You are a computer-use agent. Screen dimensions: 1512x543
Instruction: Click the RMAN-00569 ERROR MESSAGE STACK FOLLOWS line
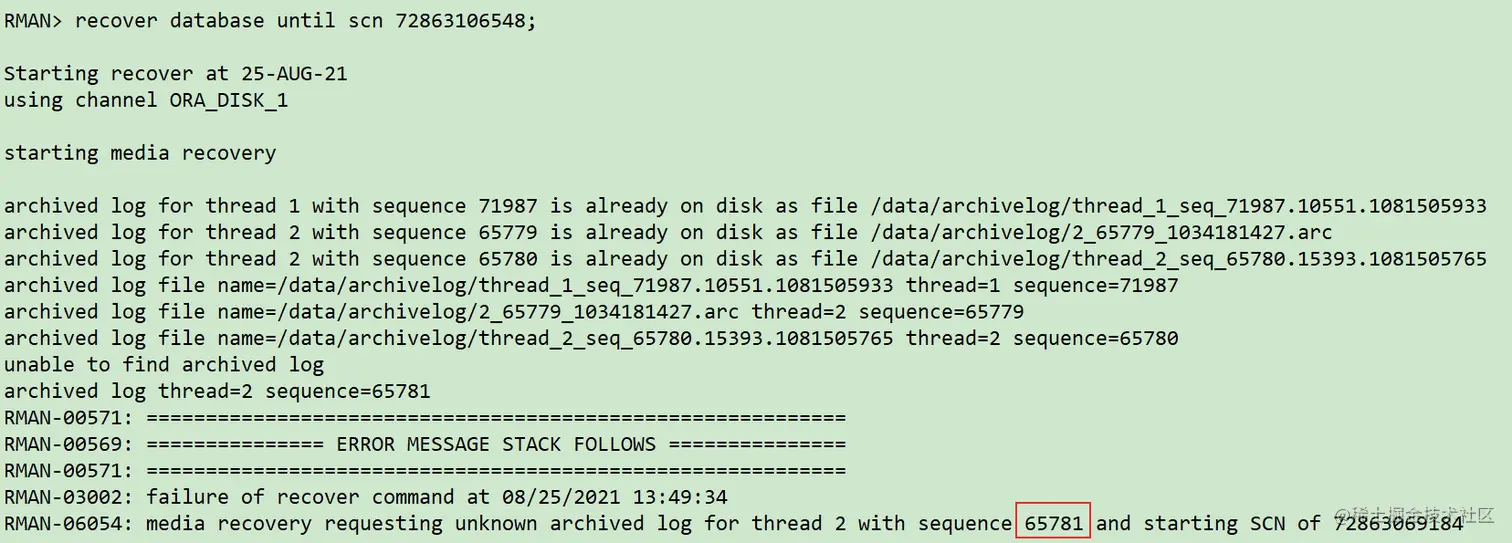click(x=425, y=443)
